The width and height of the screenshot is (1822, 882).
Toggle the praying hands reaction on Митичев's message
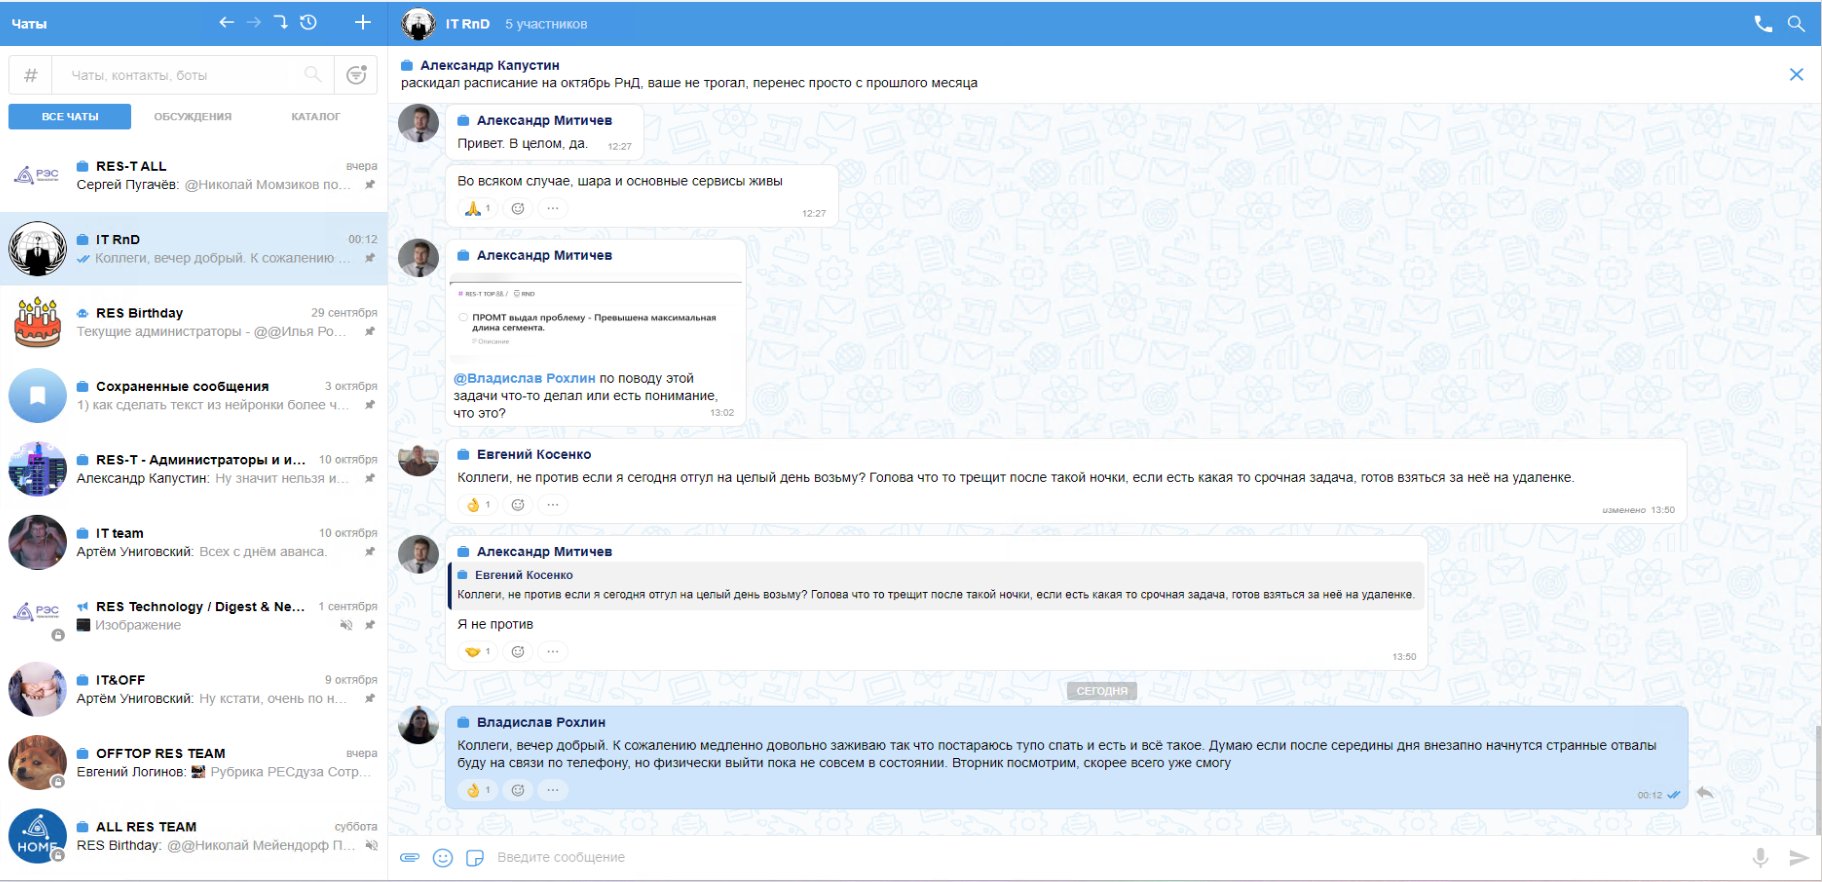[x=477, y=209]
